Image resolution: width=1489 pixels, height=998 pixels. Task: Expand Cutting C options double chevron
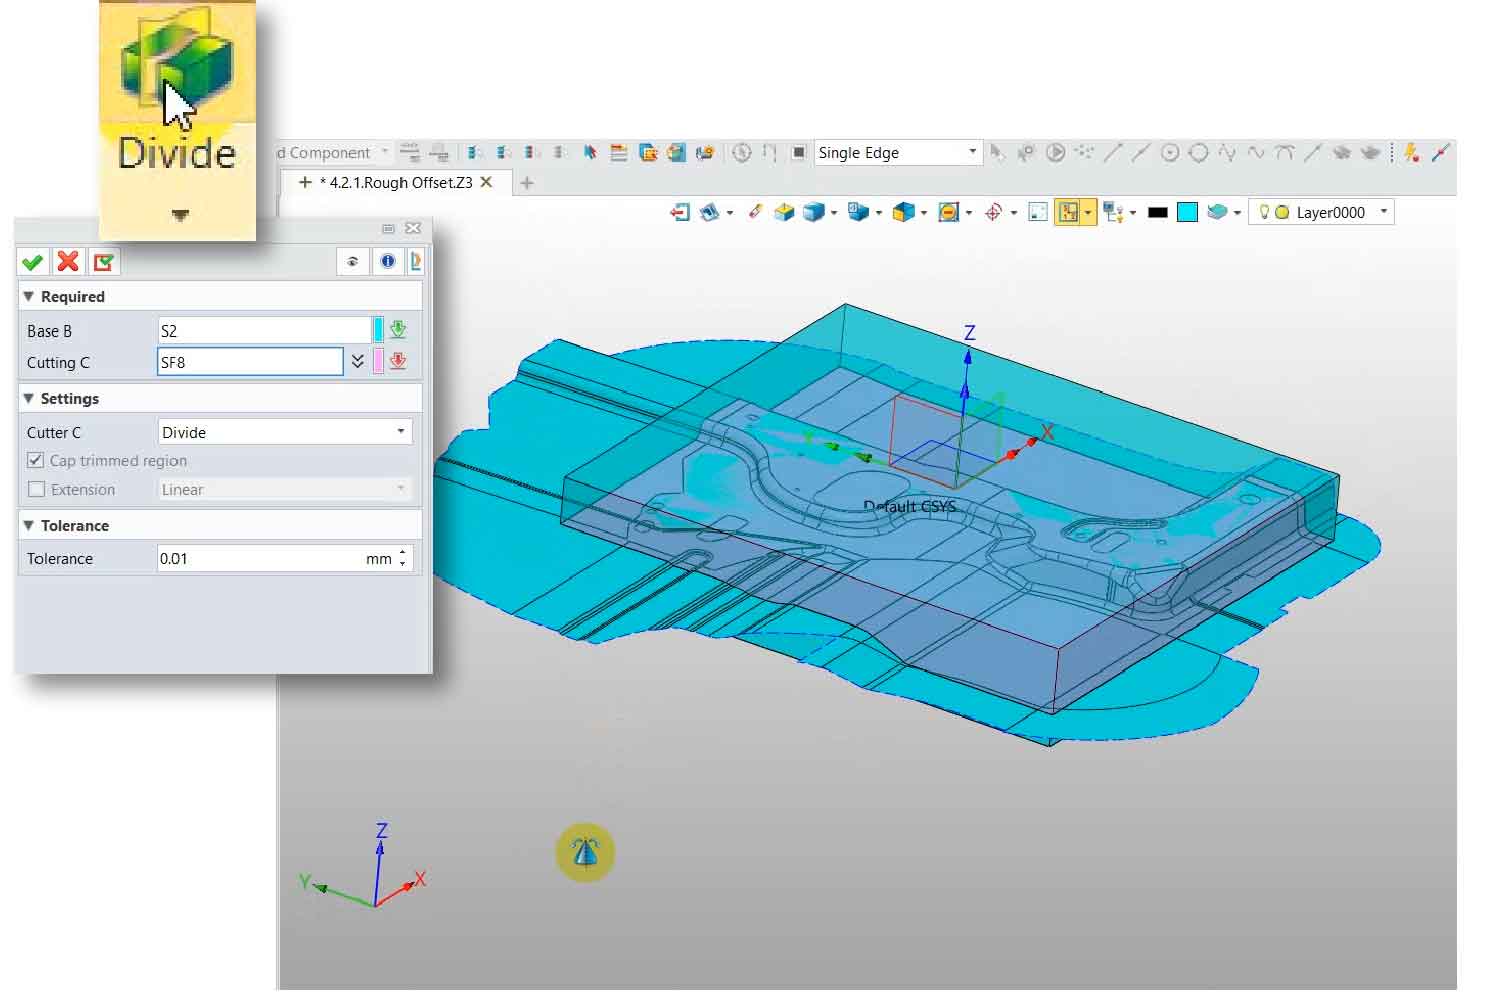pos(357,362)
